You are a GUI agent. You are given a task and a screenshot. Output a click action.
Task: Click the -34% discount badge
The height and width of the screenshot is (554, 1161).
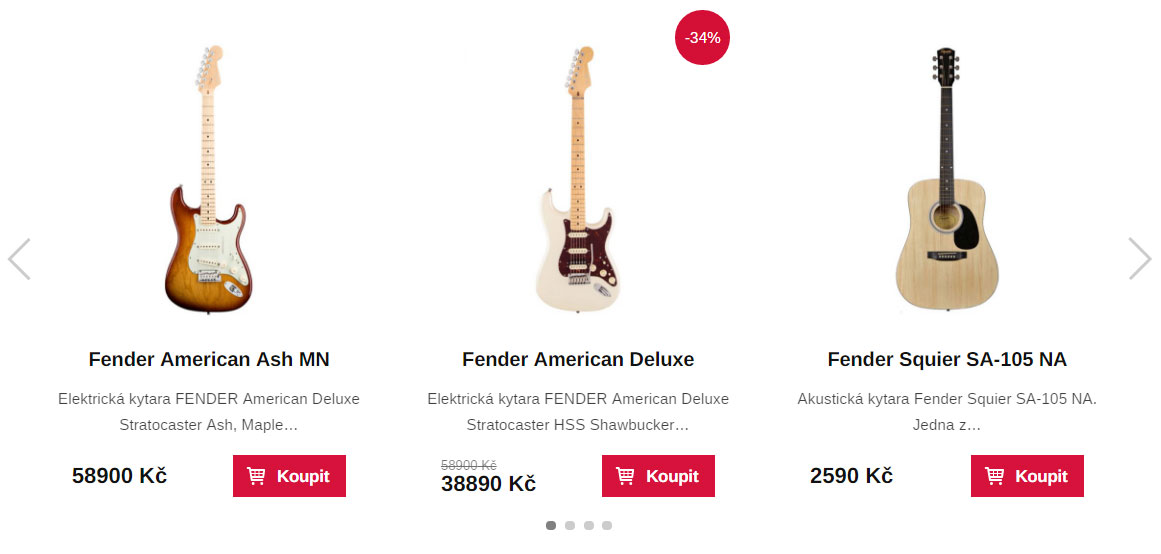[x=702, y=38]
